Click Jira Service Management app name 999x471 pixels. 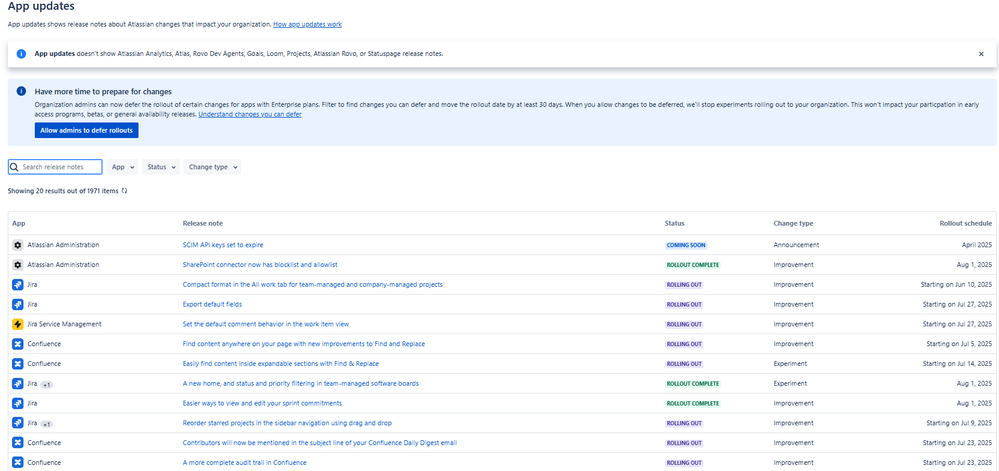(x=64, y=324)
